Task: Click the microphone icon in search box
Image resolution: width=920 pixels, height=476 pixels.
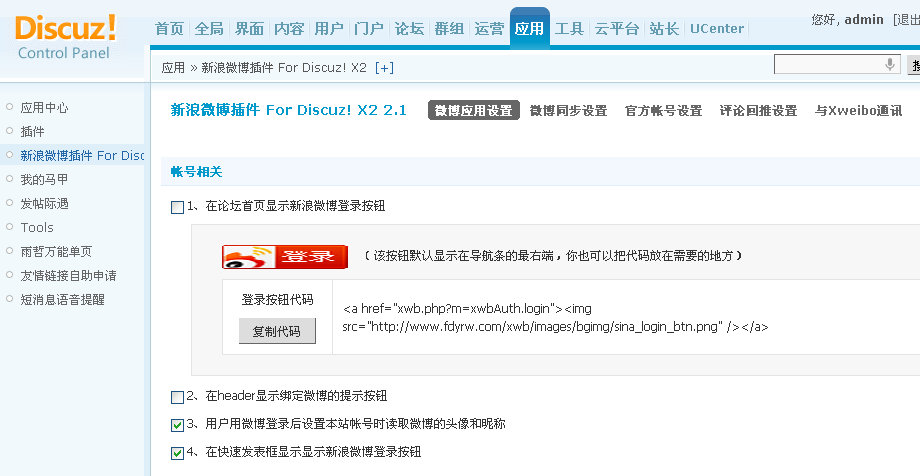Action: pyautogui.click(x=890, y=64)
